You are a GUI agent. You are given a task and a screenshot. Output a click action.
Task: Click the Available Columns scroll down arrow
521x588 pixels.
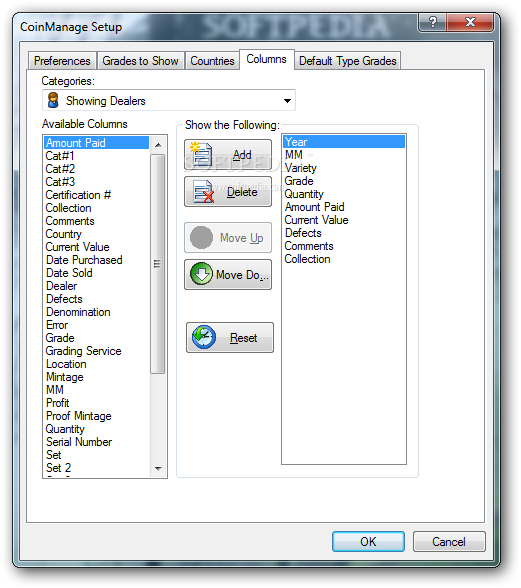158,468
